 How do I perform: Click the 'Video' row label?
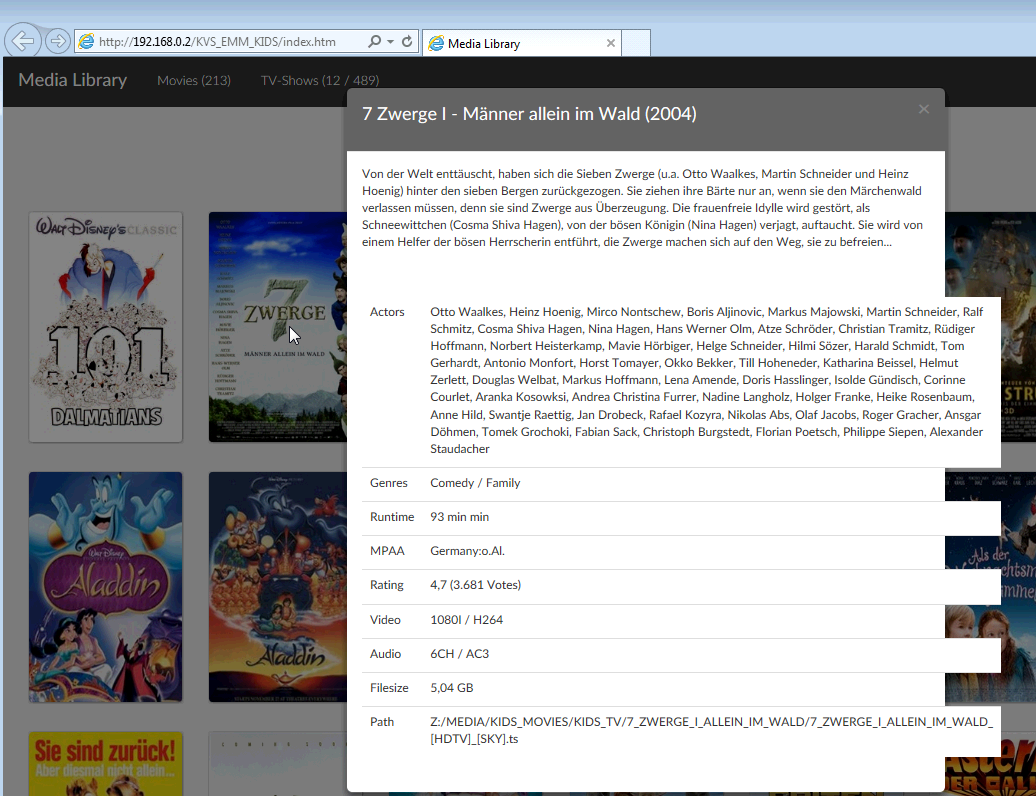pos(385,620)
